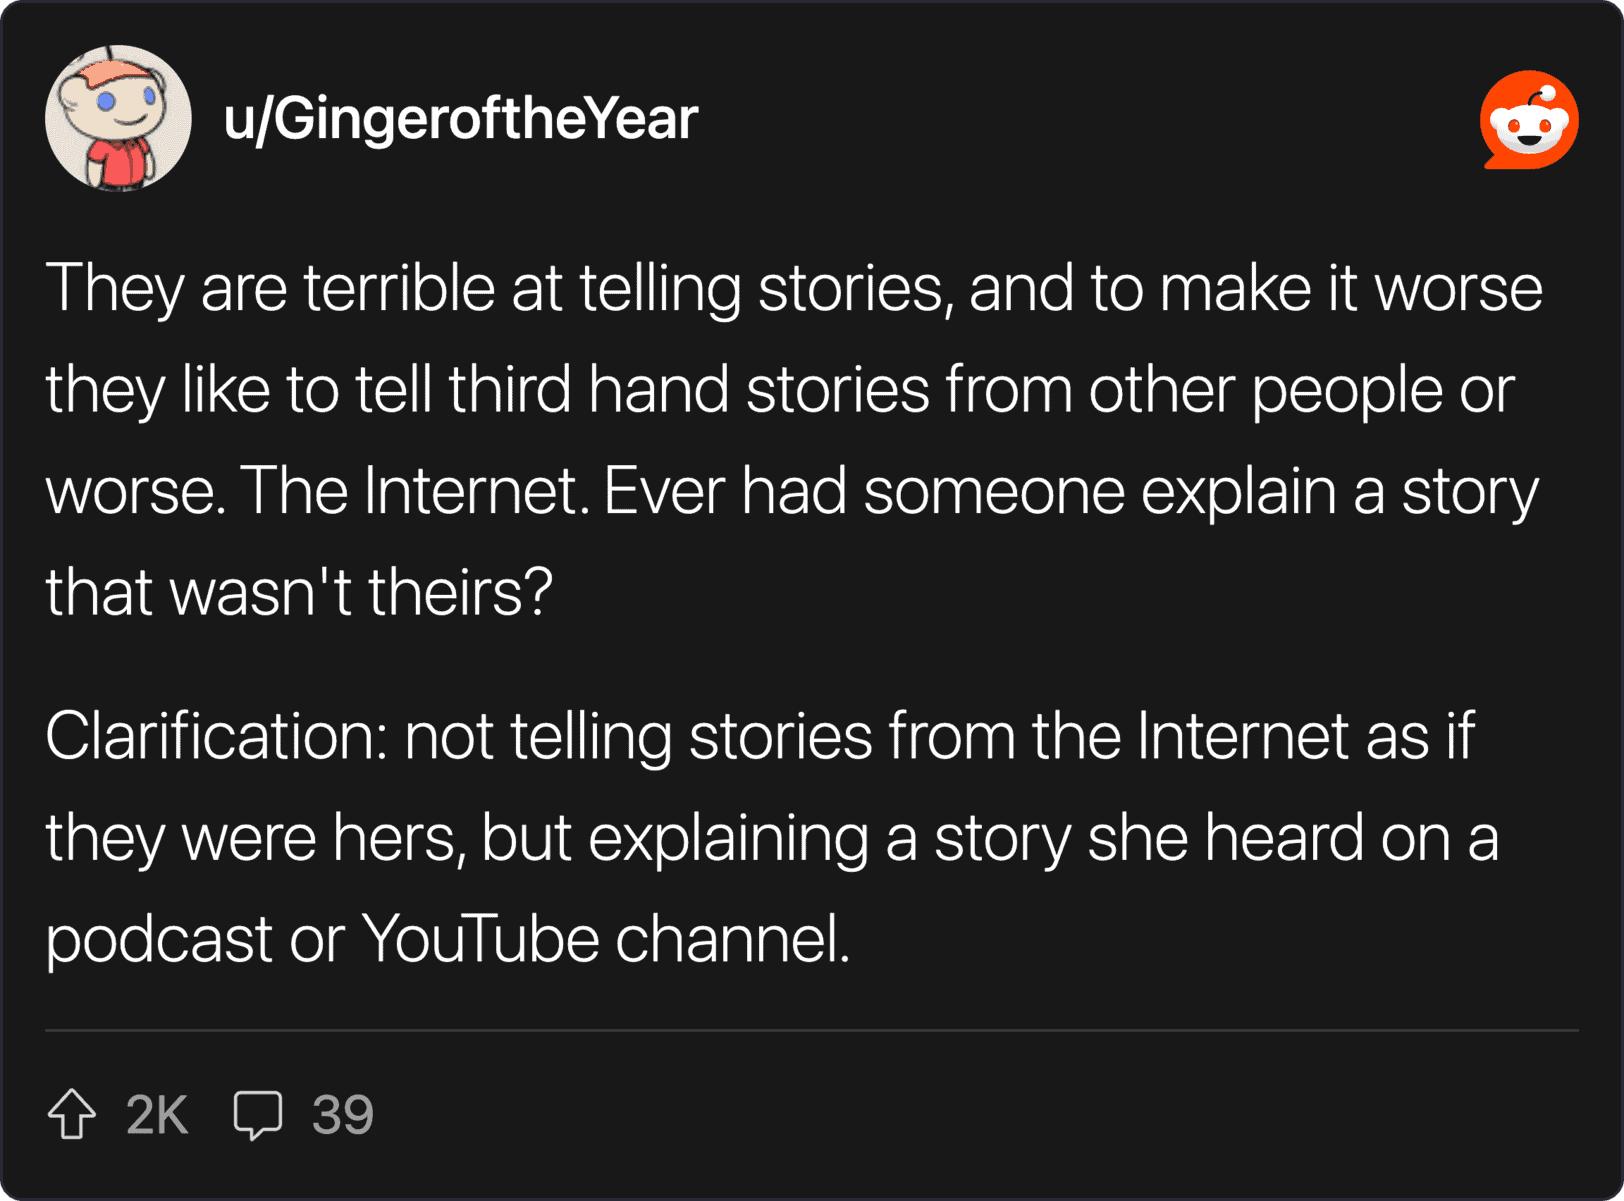Click the word "YouTube" in the post
1624x1201 pixels.
pos(480,938)
